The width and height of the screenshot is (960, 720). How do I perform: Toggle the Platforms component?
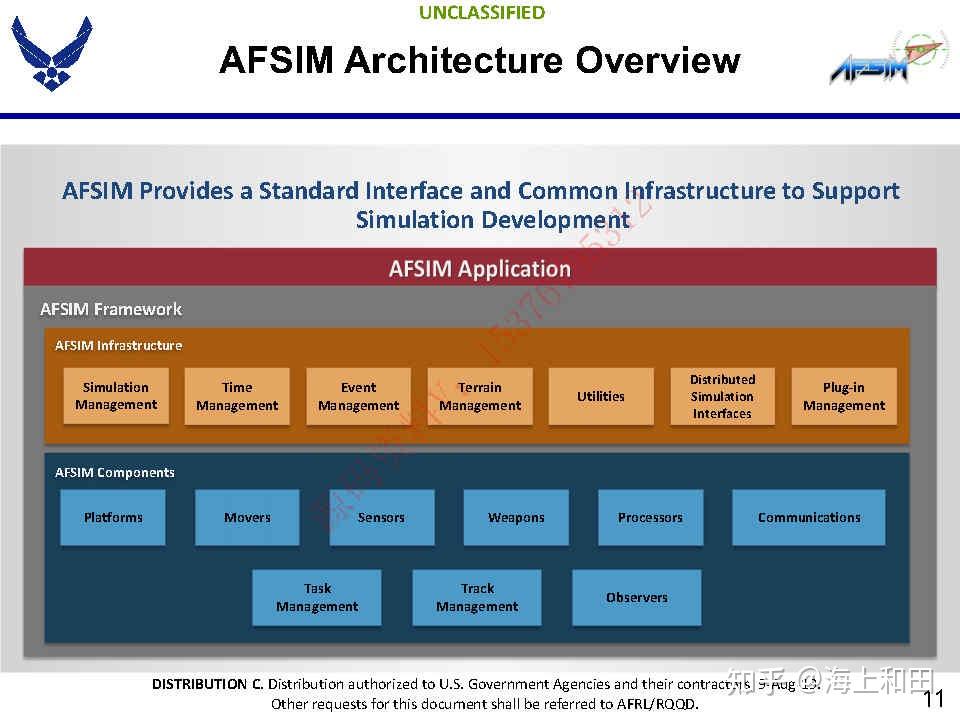point(112,517)
